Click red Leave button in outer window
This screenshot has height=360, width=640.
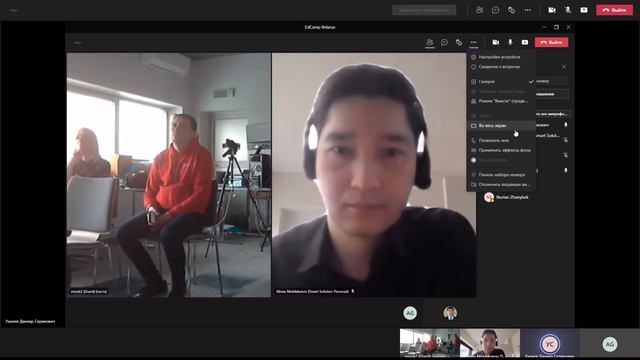click(614, 10)
